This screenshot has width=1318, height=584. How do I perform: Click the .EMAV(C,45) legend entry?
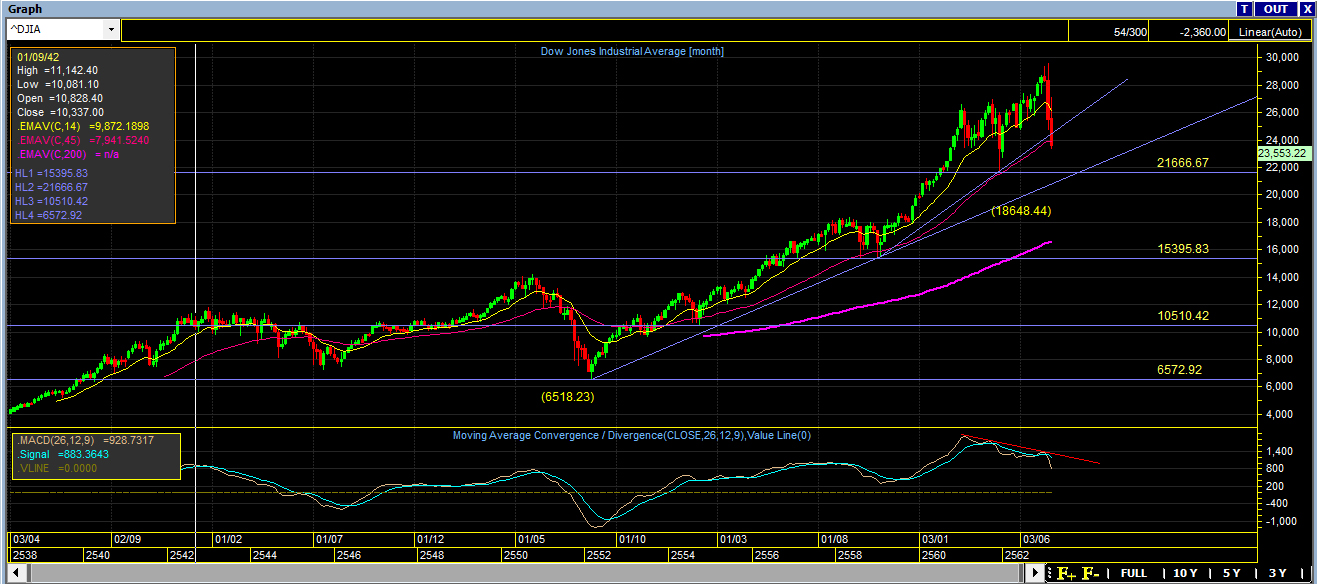[82, 141]
